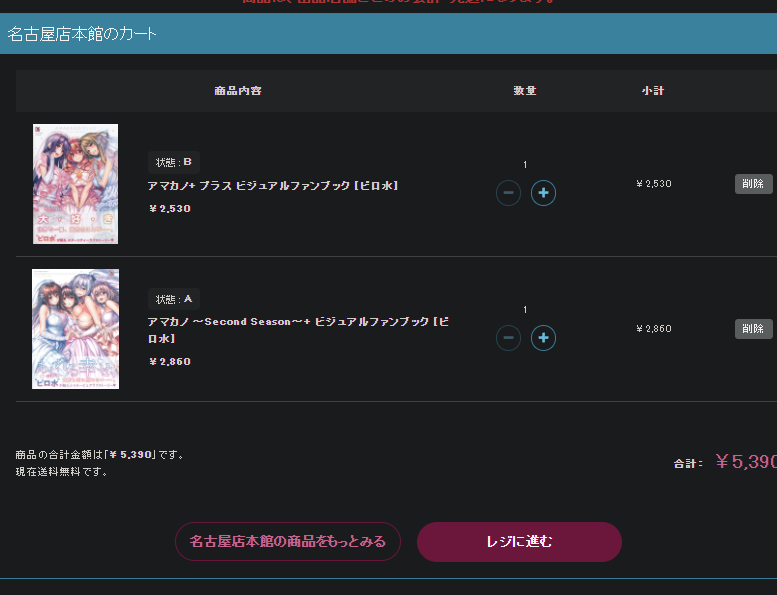Open the Second Season fanbook cover thumbnail
The image size is (777, 595).
pos(75,329)
